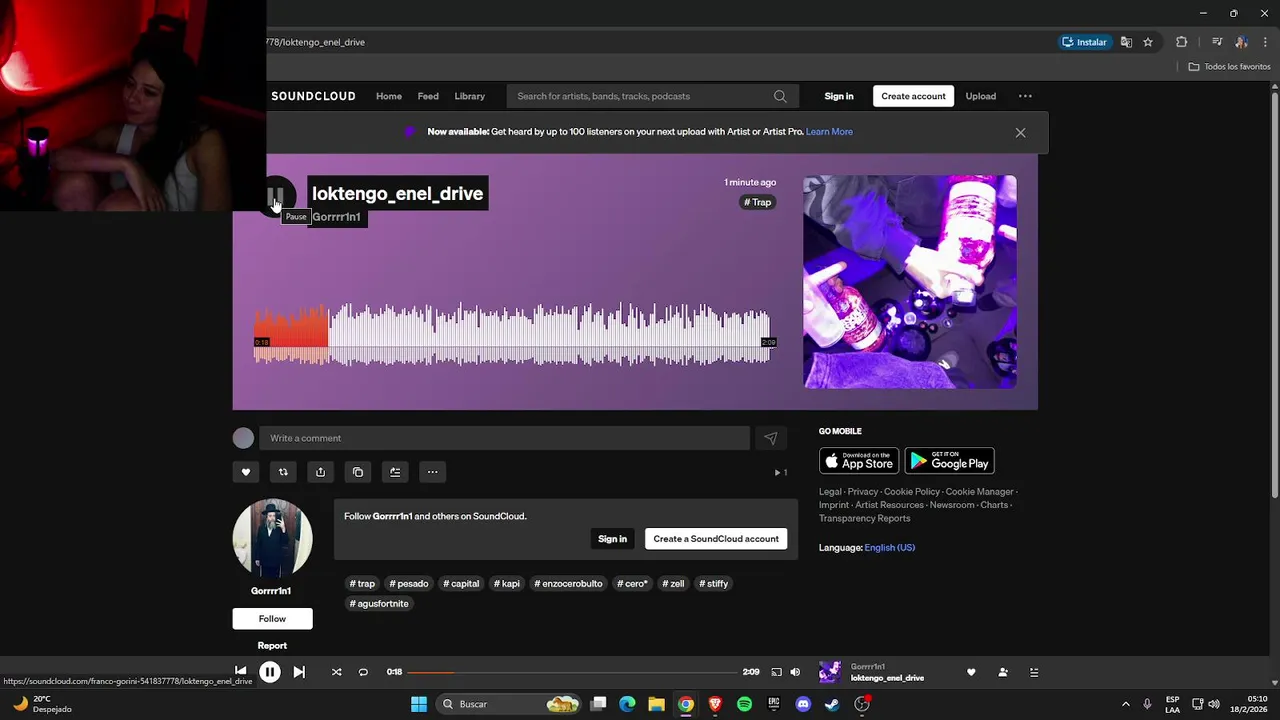Skip to next track in bottom player
The height and width of the screenshot is (720, 1280).
[299, 672]
